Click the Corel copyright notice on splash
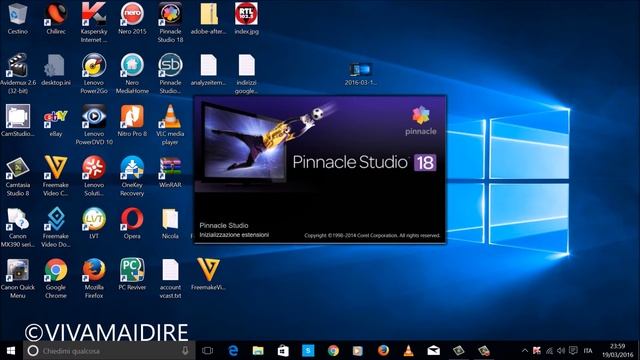This screenshot has width=640, height=360. coord(372,236)
